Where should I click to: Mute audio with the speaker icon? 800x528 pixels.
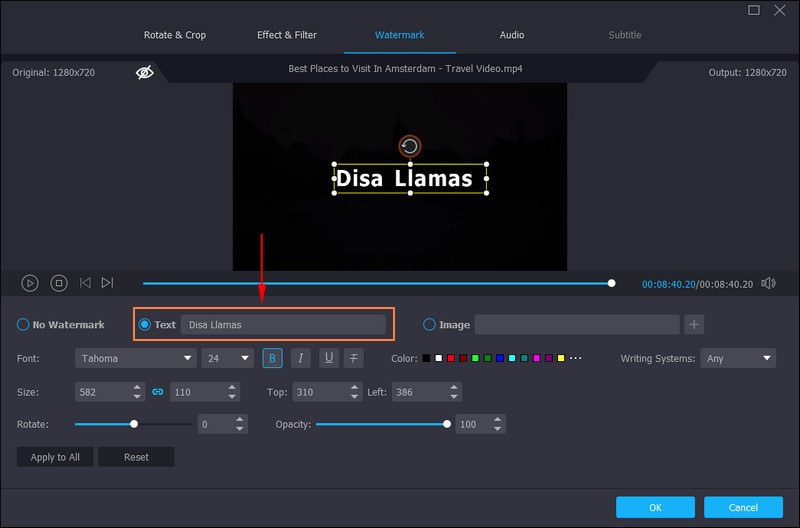tap(768, 283)
